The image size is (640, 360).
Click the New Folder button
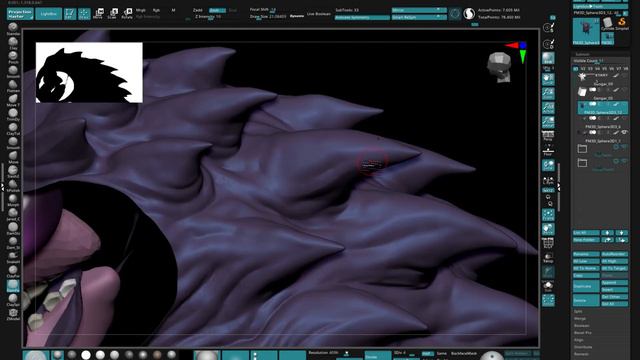pyautogui.click(x=586, y=240)
